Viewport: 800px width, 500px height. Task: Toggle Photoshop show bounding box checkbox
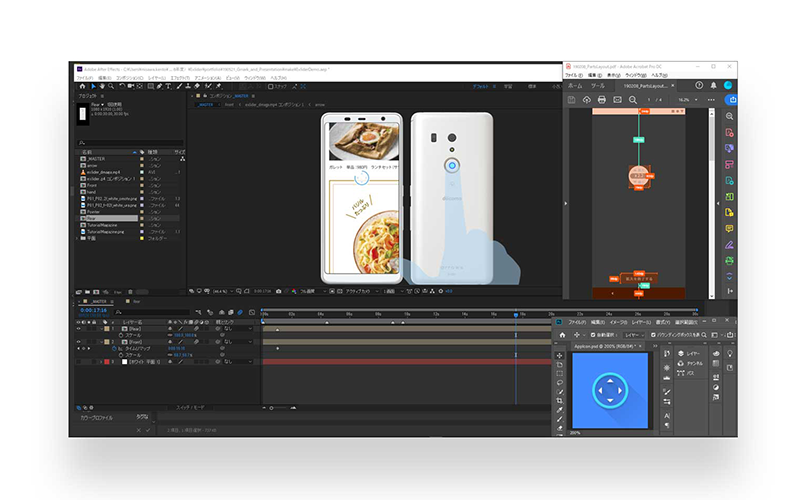pos(653,335)
